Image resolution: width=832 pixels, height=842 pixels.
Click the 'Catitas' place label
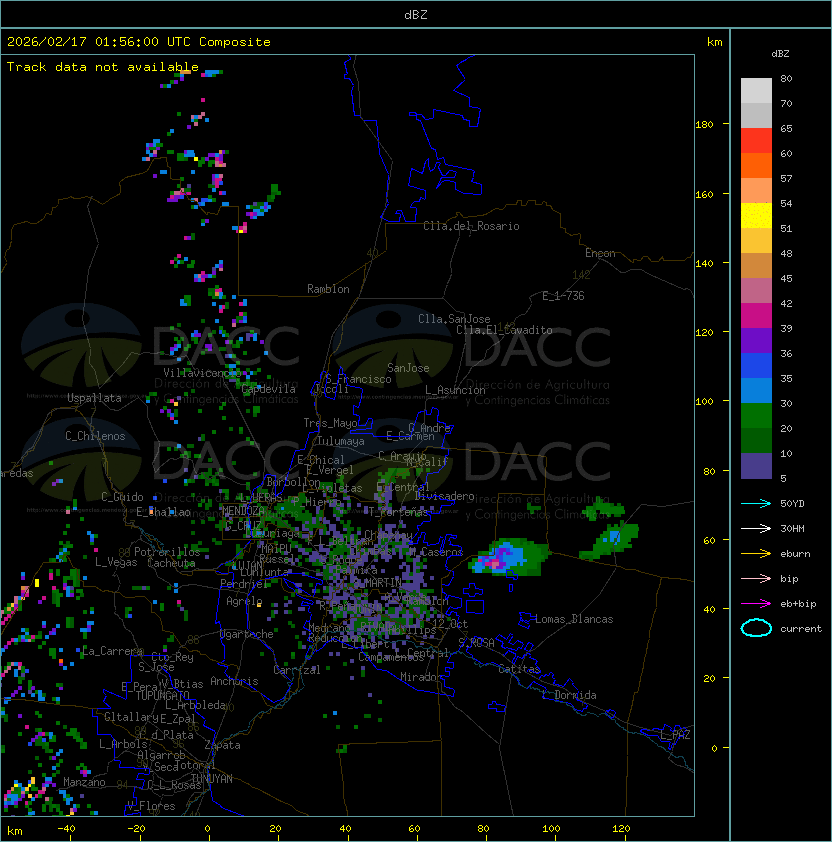[x=519, y=669]
